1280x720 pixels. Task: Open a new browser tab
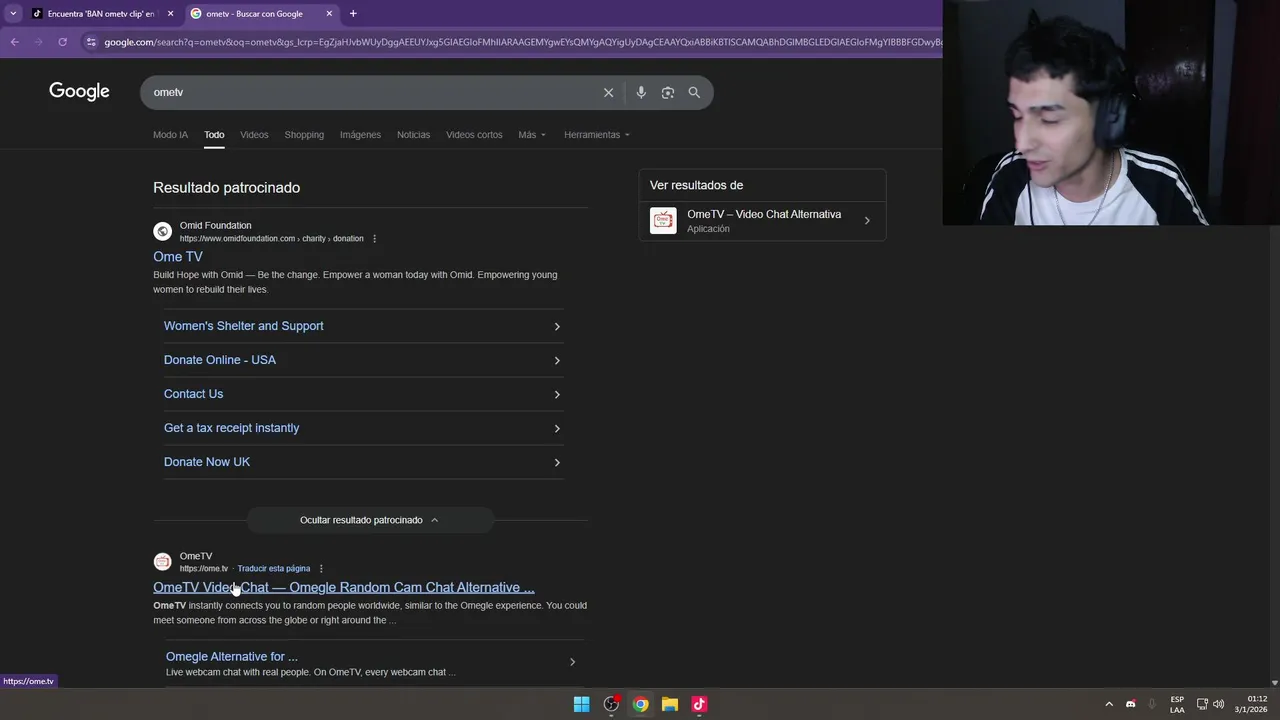point(353,14)
